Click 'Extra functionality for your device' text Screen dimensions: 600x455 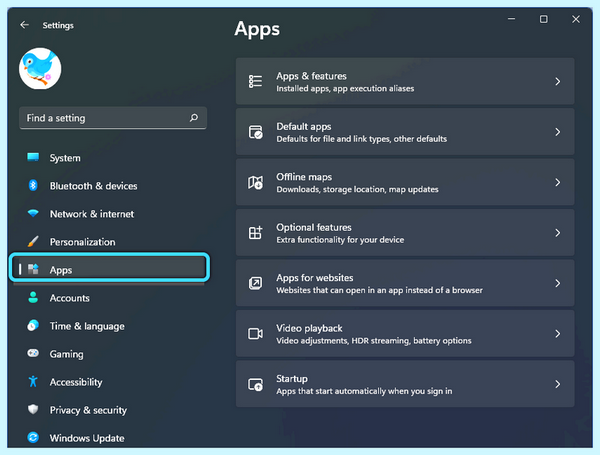click(340, 240)
